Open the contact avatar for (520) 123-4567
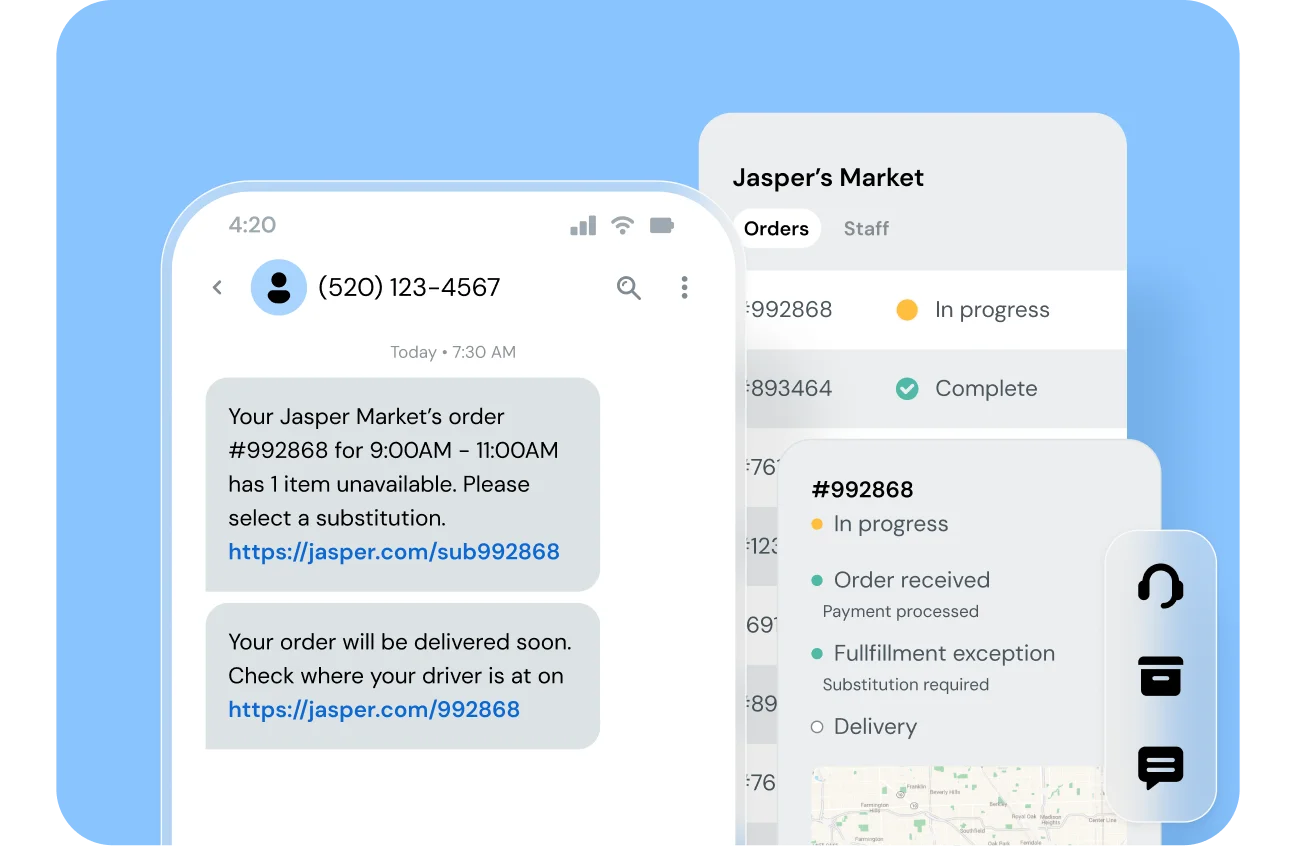1296x846 pixels. click(x=279, y=288)
